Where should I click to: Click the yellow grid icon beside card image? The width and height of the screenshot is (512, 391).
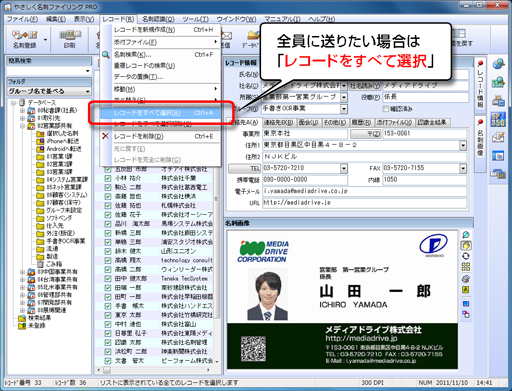(x=466, y=267)
